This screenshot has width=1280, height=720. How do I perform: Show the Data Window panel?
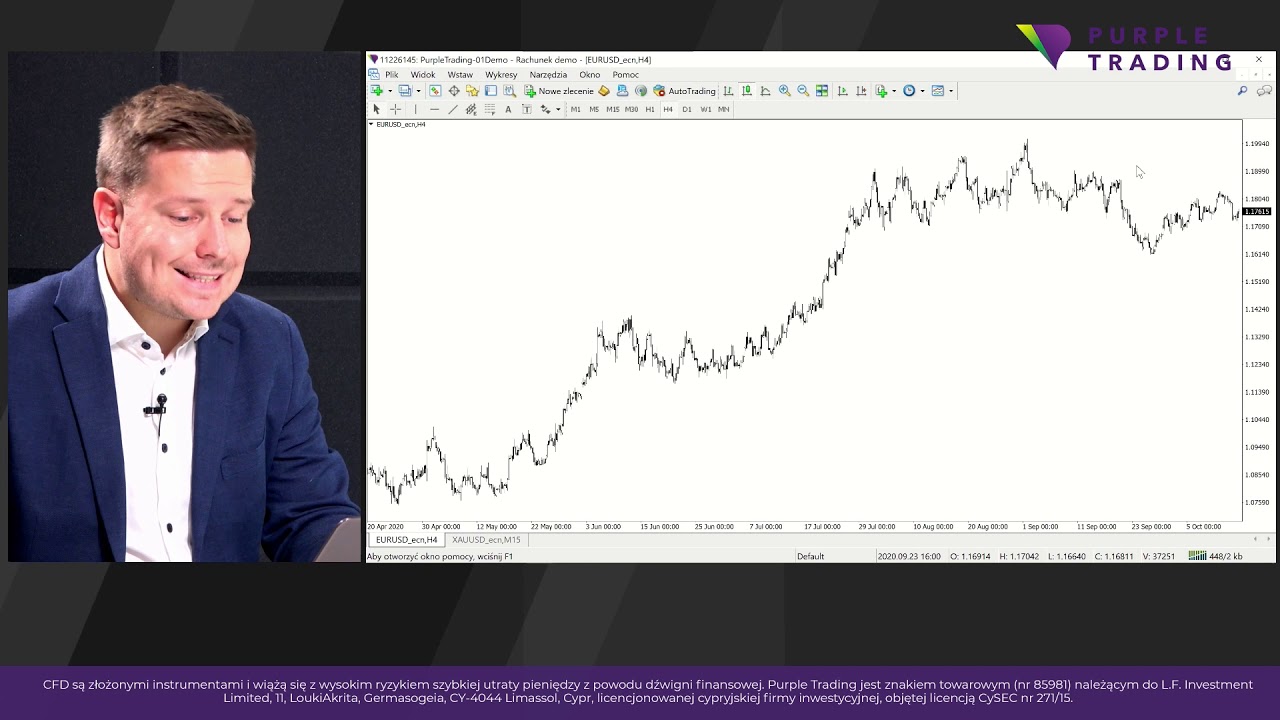point(454,91)
